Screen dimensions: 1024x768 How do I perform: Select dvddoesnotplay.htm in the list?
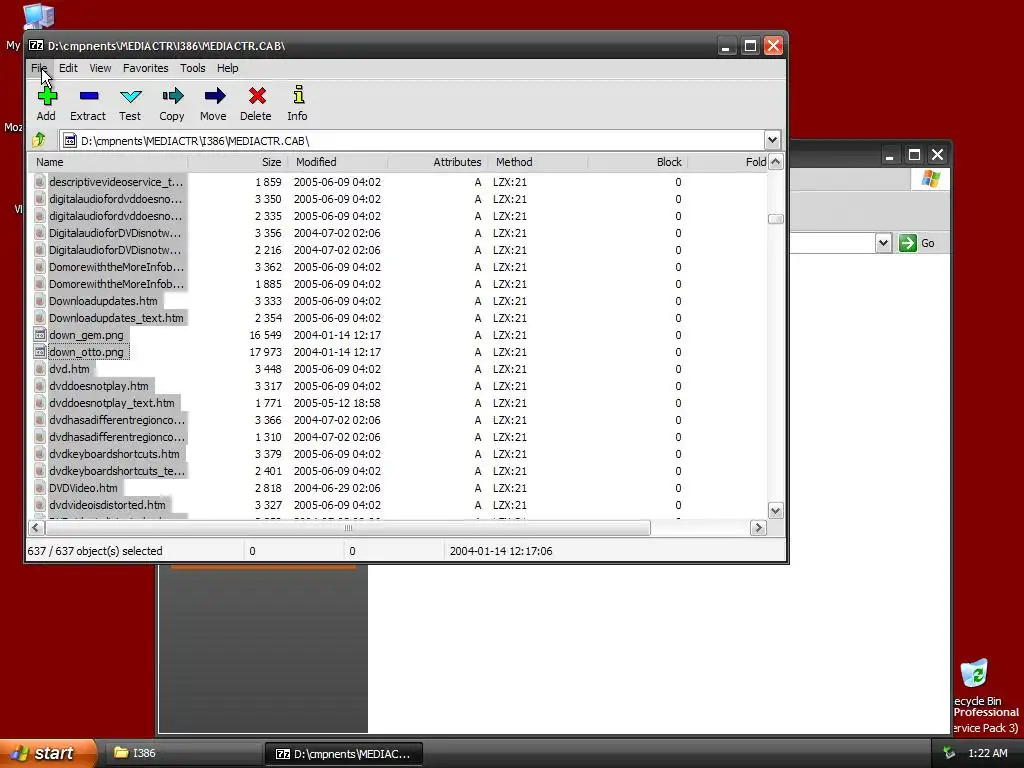pos(99,386)
